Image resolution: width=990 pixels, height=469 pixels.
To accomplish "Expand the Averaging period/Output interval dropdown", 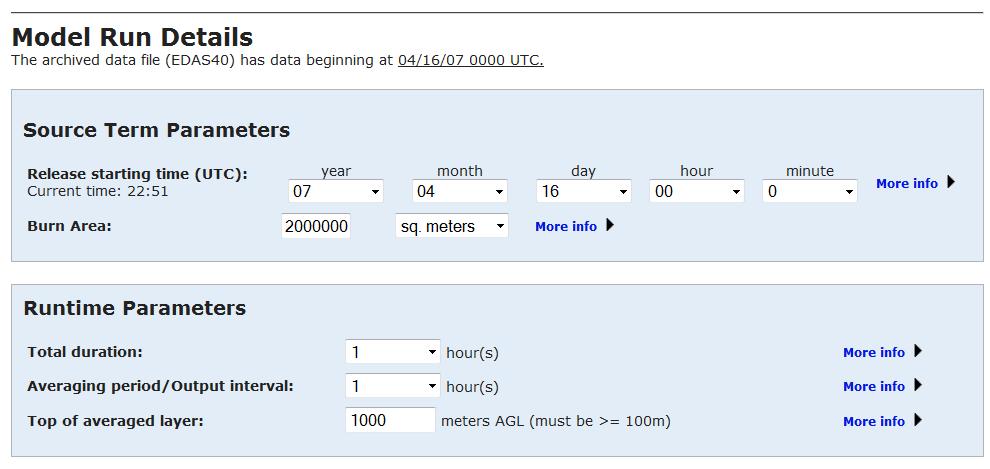I will pyautogui.click(x=393, y=386).
